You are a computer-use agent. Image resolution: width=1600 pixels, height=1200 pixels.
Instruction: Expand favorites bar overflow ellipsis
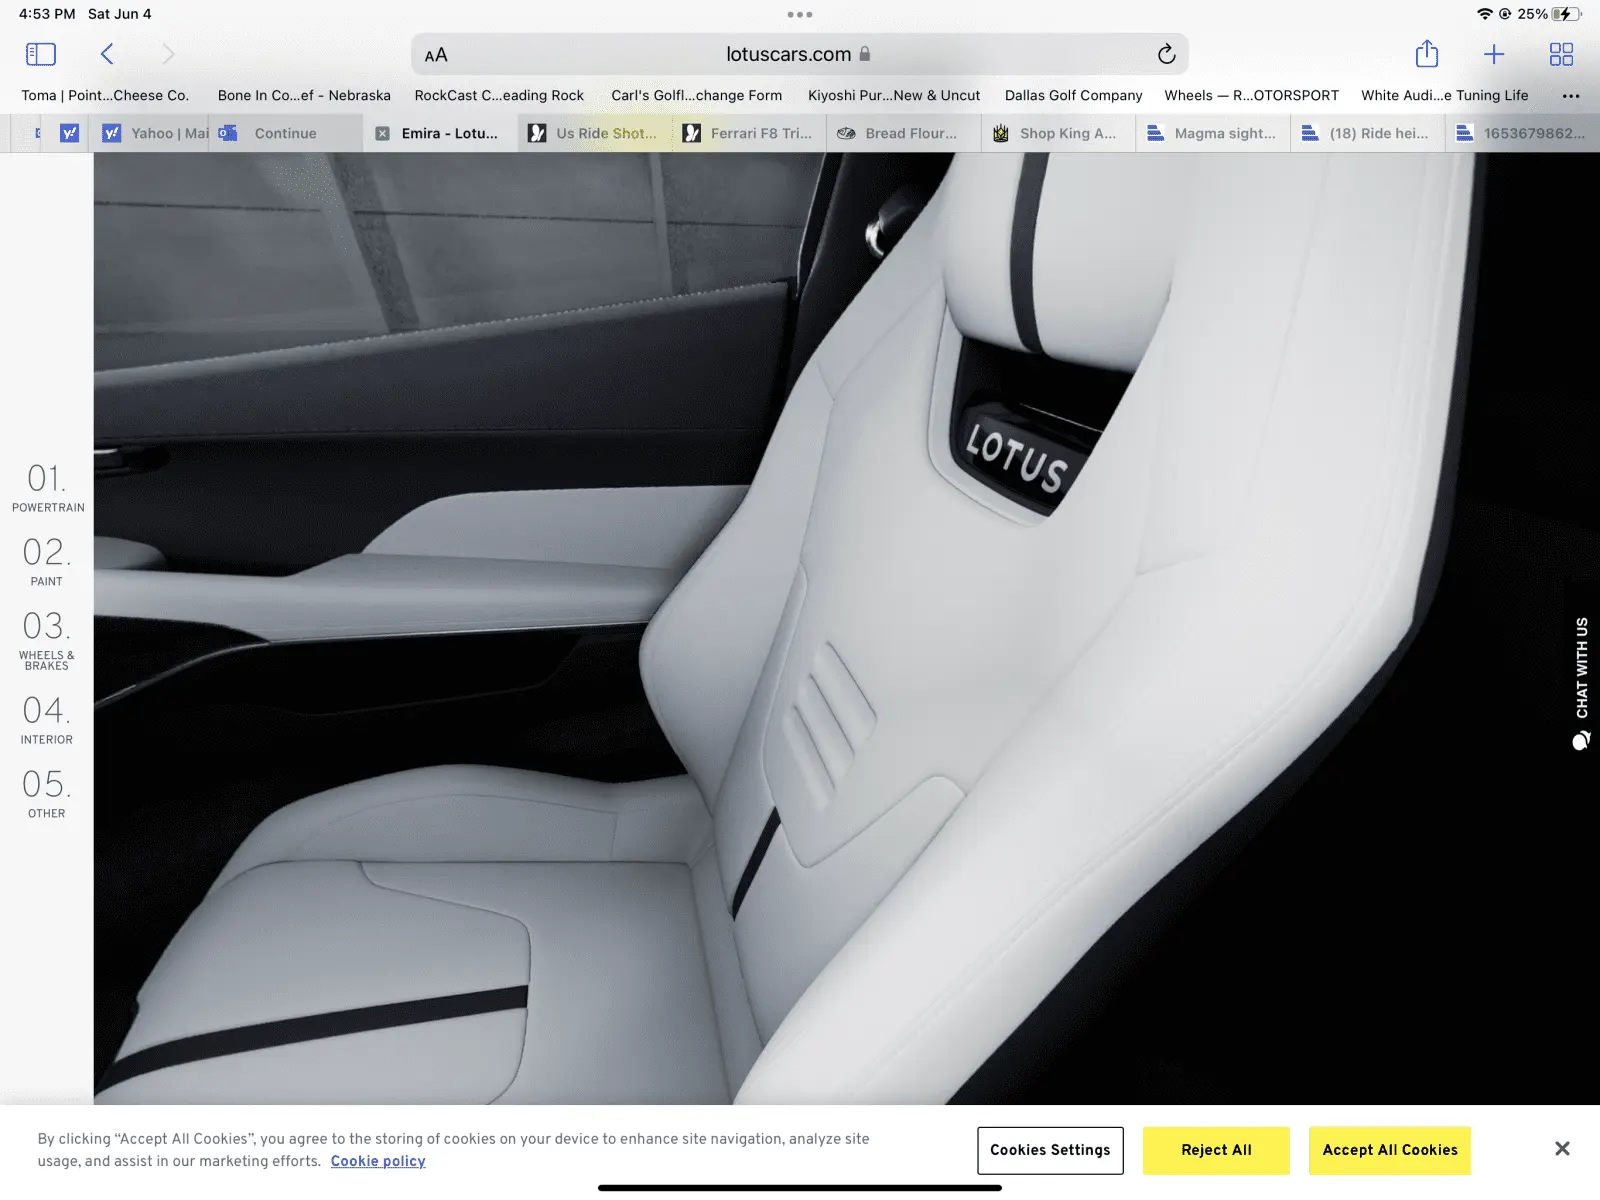[1570, 96]
